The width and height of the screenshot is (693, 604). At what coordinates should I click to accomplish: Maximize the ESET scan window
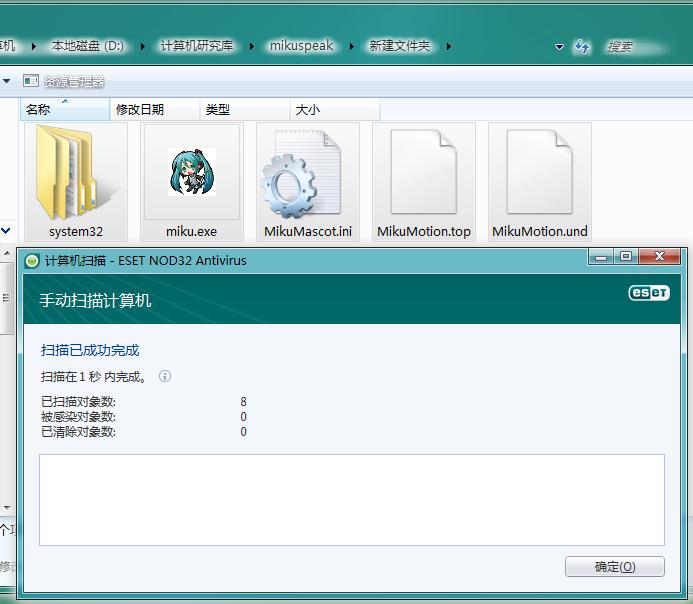coord(626,257)
